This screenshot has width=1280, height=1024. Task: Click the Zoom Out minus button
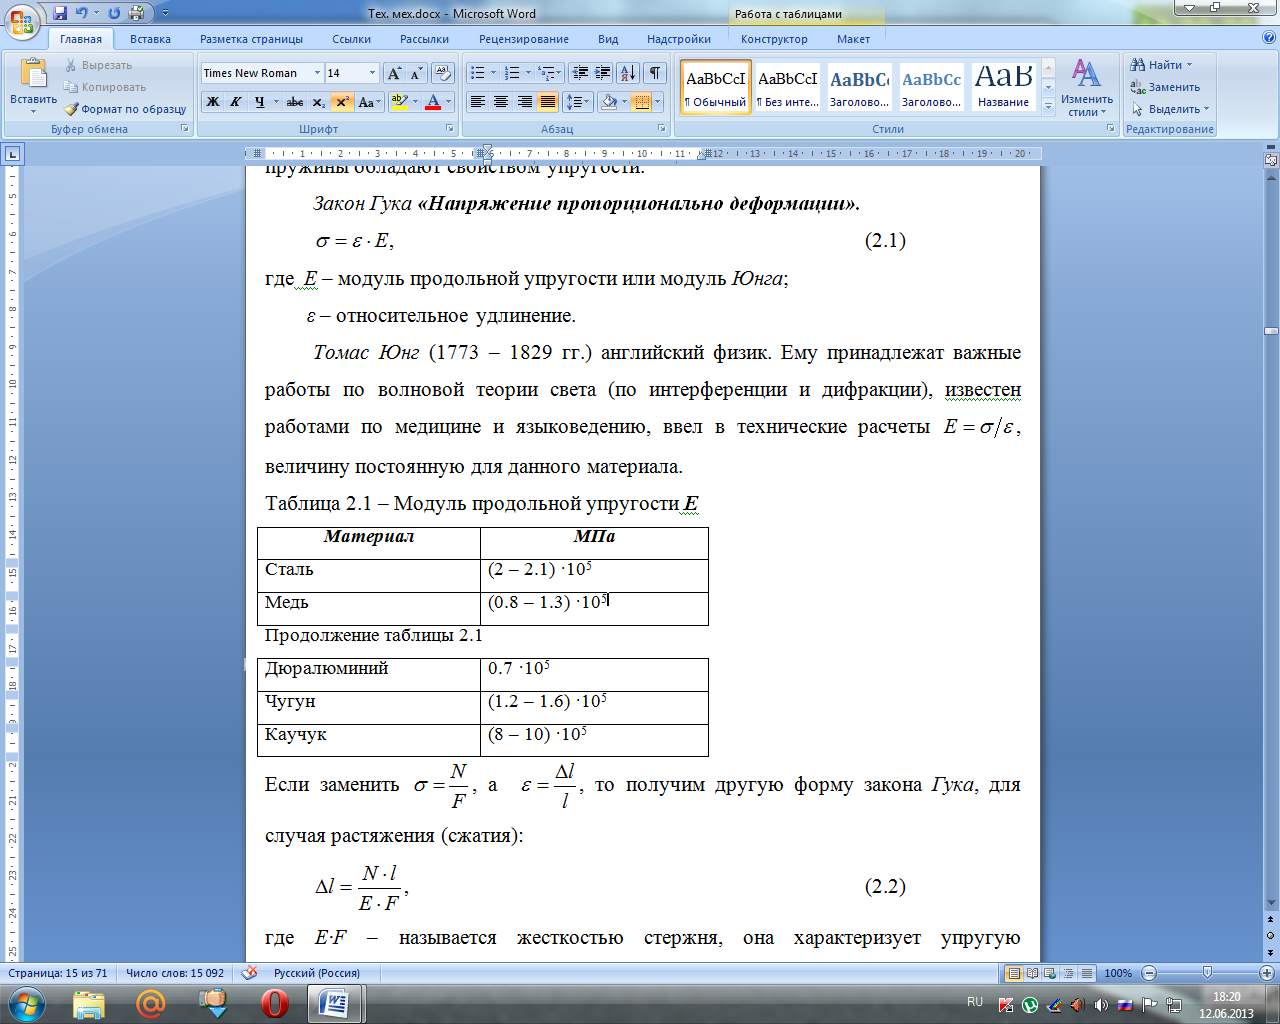(x=1148, y=973)
